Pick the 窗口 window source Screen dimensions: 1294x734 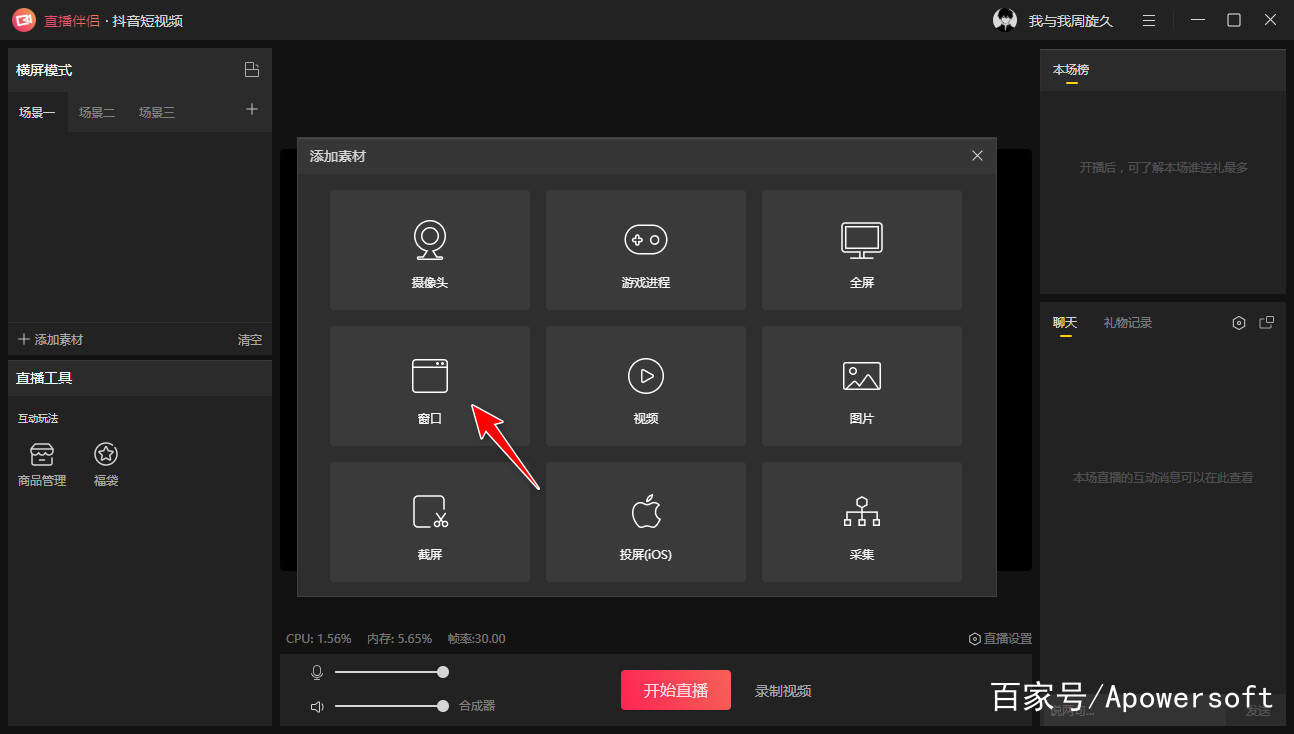click(430, 386)
